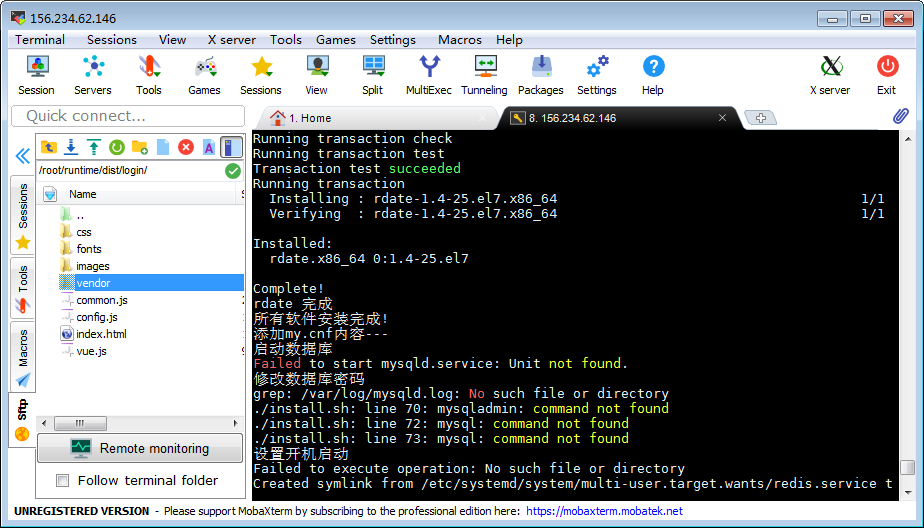Open the file list filter dropdown

click(x=49, y=194)
